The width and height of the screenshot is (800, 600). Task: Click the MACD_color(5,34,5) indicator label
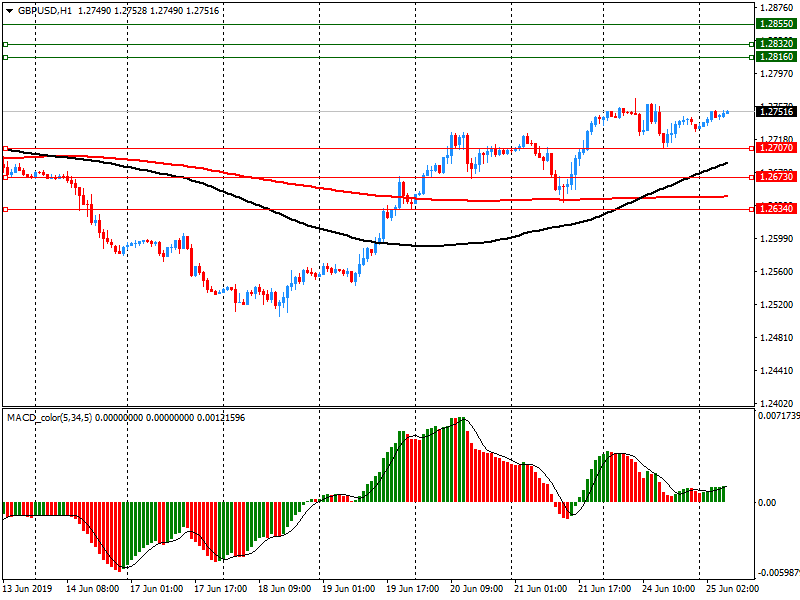click(49, 418)
